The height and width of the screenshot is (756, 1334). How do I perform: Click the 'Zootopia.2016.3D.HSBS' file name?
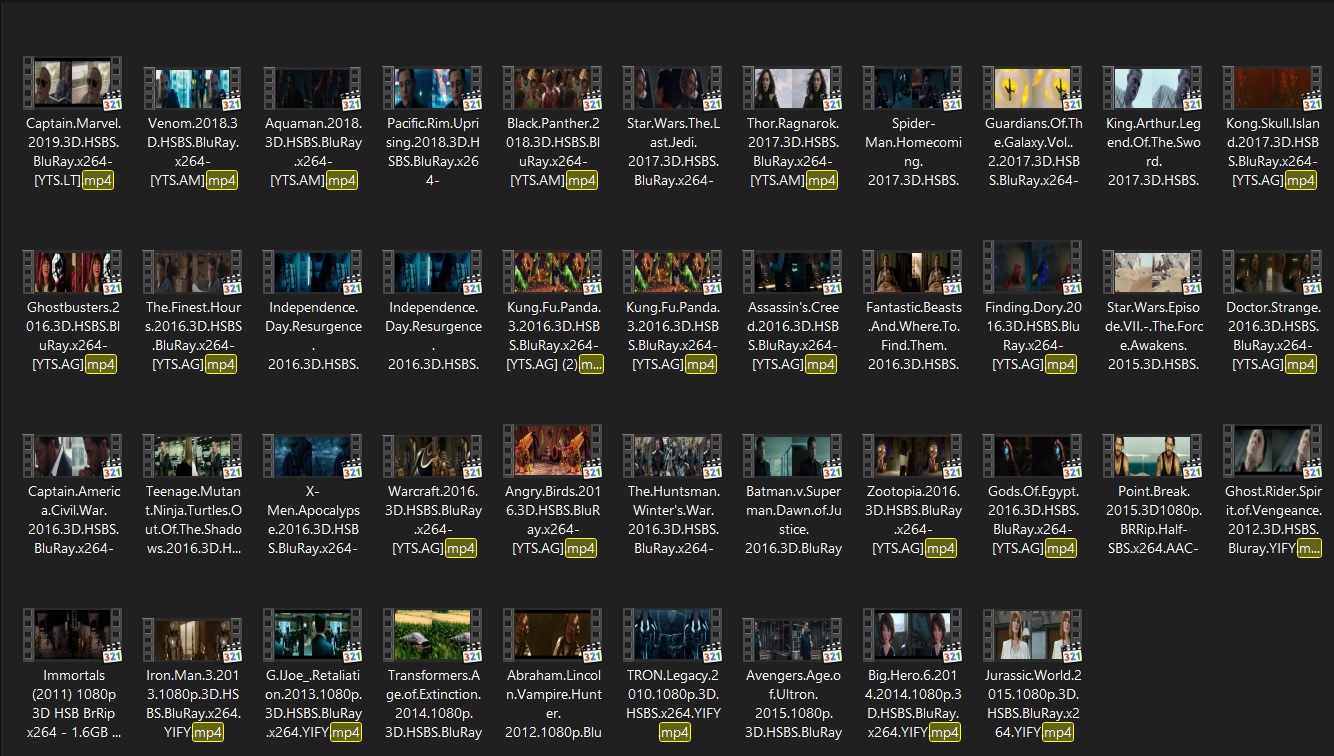(x=912, y=519)
